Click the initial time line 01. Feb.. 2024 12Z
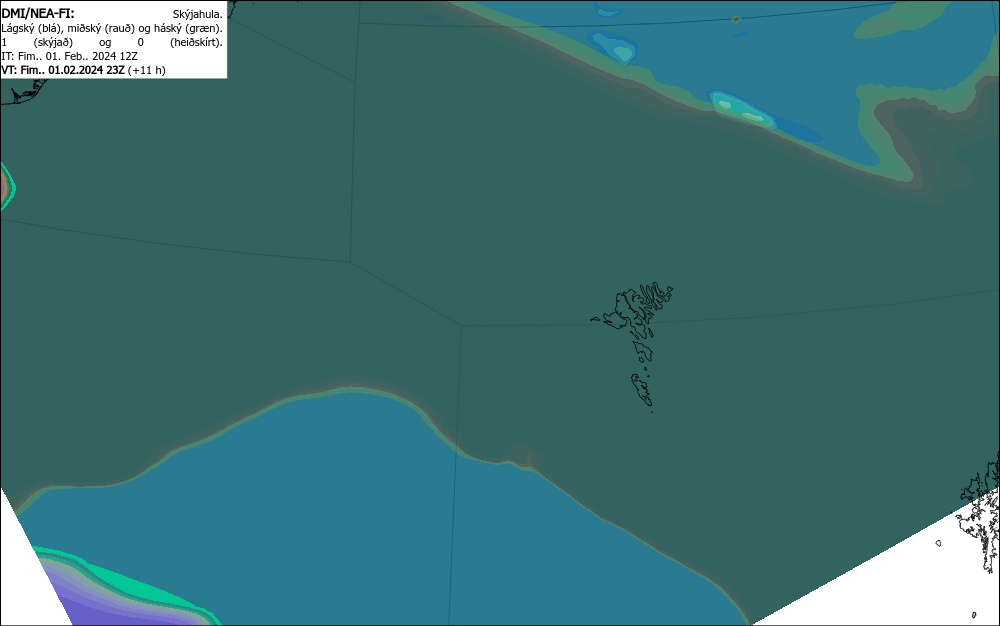 (69, 56)
